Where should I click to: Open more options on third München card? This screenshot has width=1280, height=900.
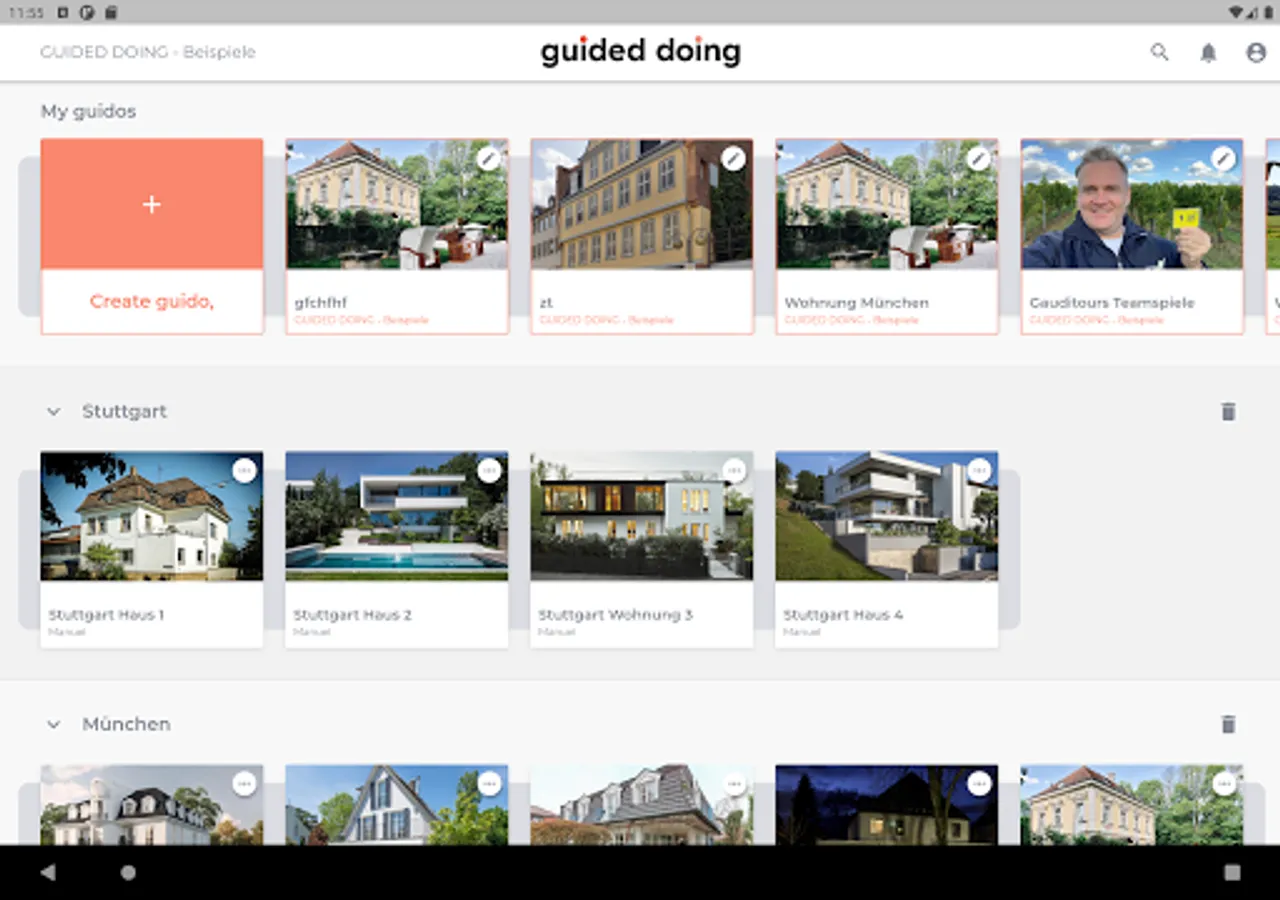pos(734,783)
